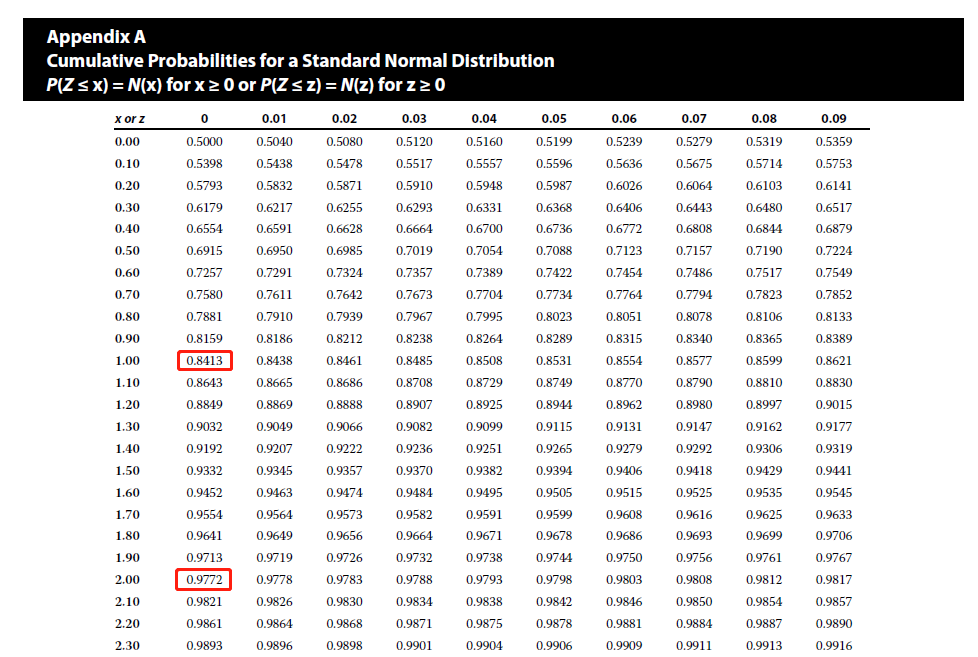Select the 0.9916 value in the last row
978x657 pixels.
click(x=834, y=646)
